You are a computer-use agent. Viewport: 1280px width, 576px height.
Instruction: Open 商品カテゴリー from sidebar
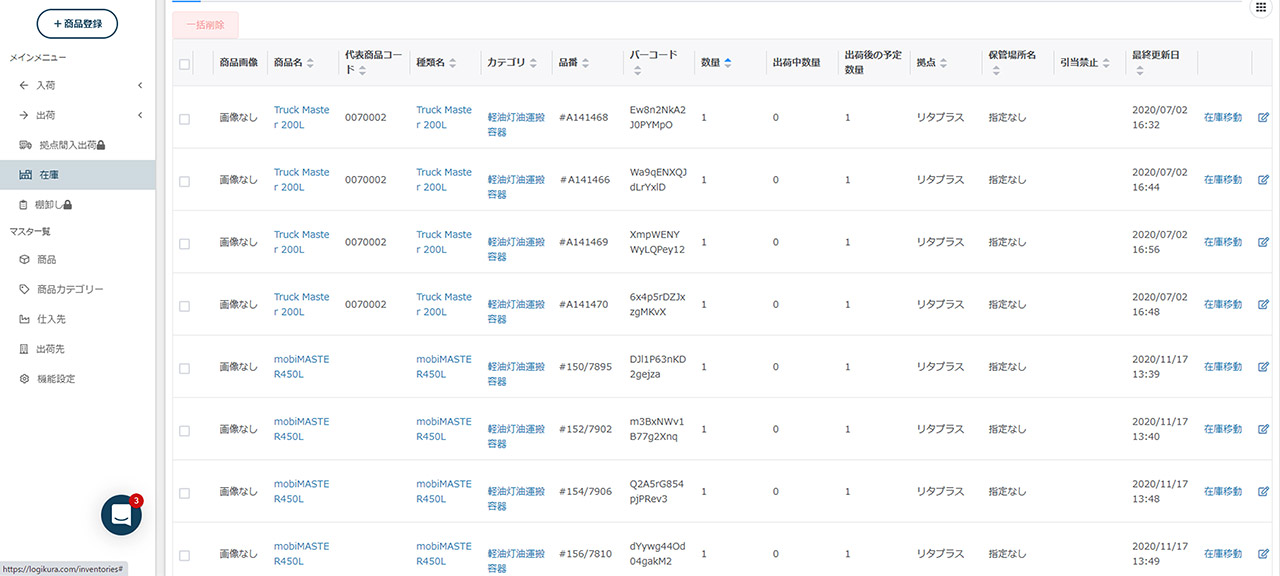click(69, 289)
